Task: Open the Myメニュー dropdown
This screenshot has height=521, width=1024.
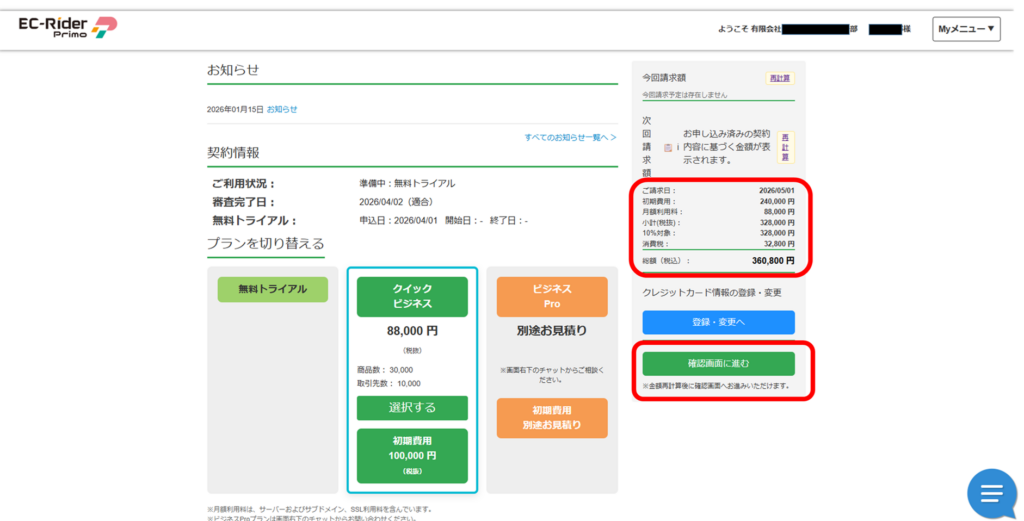Action: (x=966, y=29)
